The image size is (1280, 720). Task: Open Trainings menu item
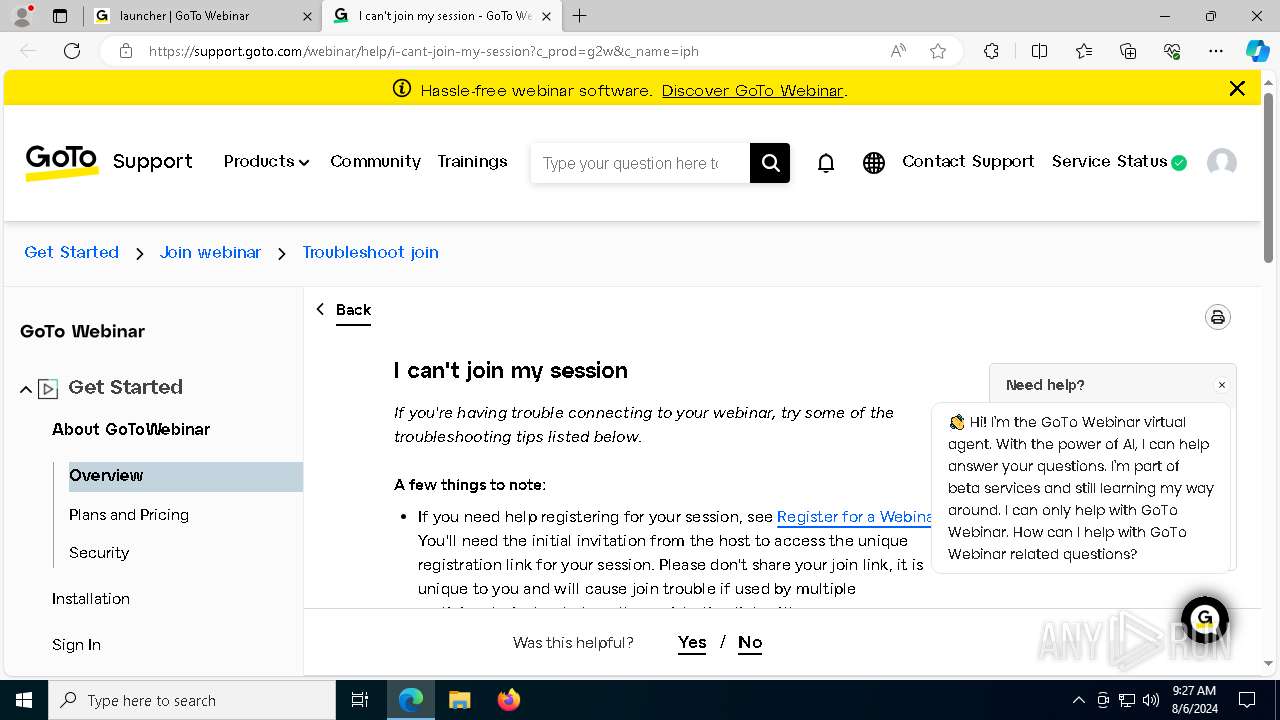click(x=472, y=161)
